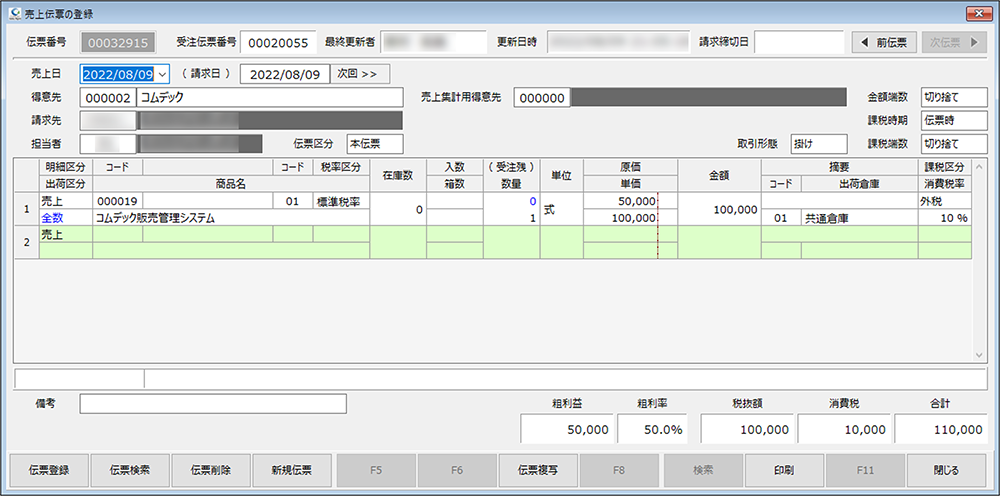Image resolution: width=1000 pixels, height=496 pixels.
Task: Click the 次伝票 next slip button
Action: click(x=953, y=43)
